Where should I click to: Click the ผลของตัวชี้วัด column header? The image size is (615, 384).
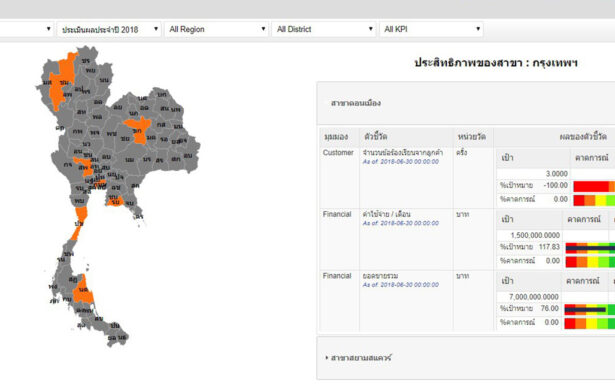click(583, 137)
